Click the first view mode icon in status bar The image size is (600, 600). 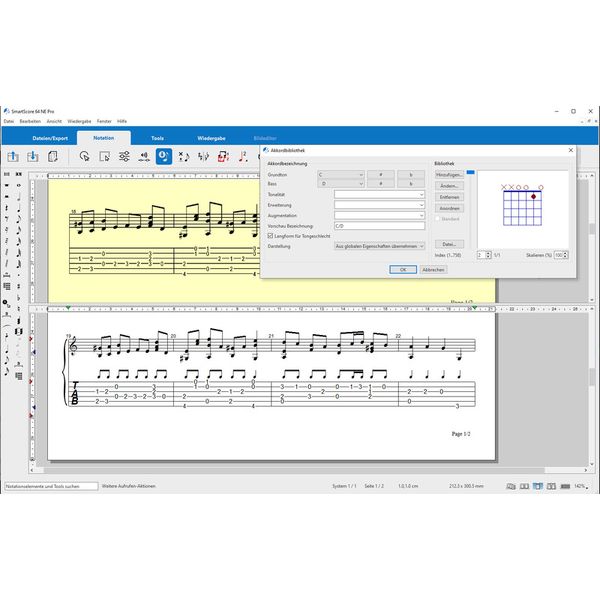click(x=511, y=486)
